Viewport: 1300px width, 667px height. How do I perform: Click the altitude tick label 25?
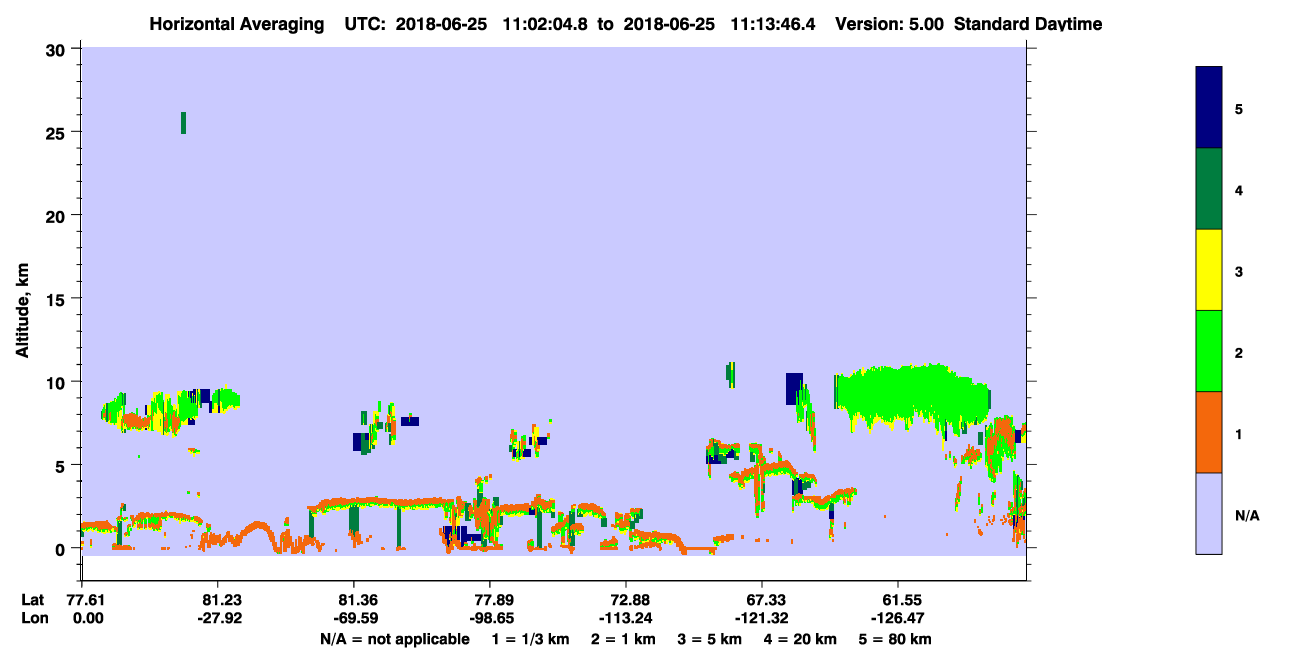coord(57,132)
